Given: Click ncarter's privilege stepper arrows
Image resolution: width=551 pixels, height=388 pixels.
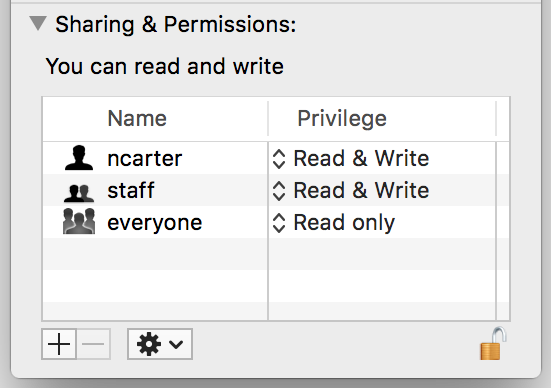Looking at the screenshot, I should click(279, 159).
